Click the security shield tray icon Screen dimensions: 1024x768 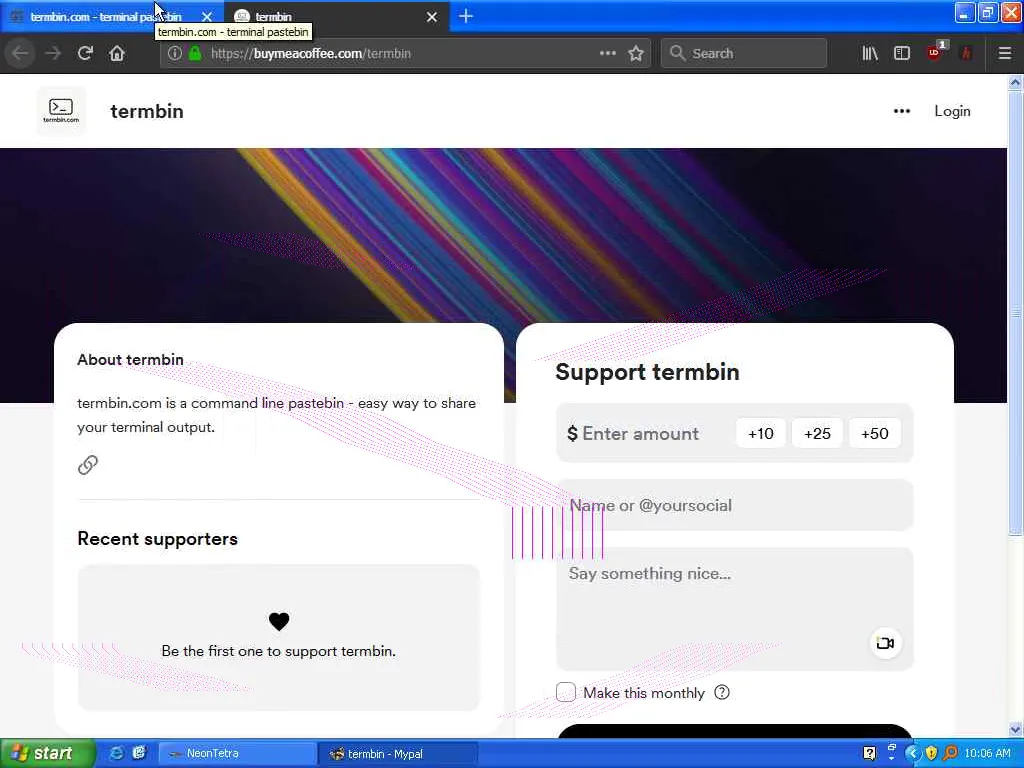pos(931,753)
